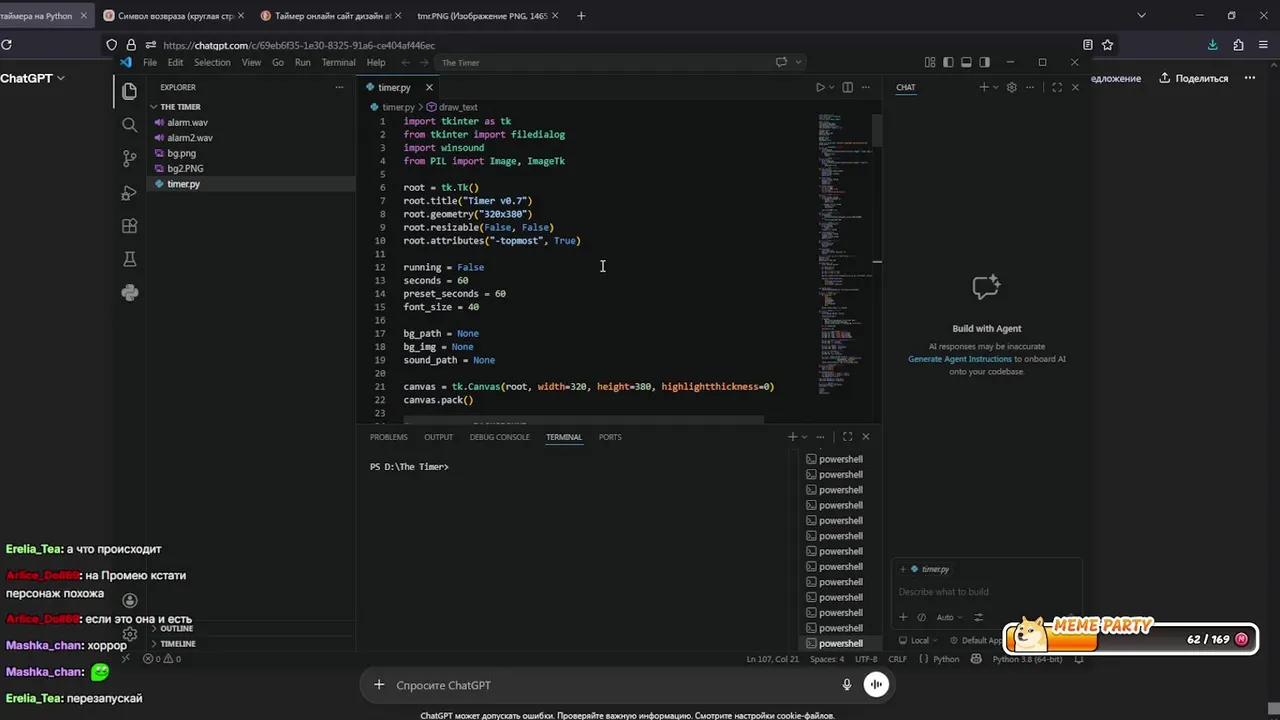Open Firefox hamburger application menu
The width and height of the screenshot is (1280, 720).
[1265, 45]
